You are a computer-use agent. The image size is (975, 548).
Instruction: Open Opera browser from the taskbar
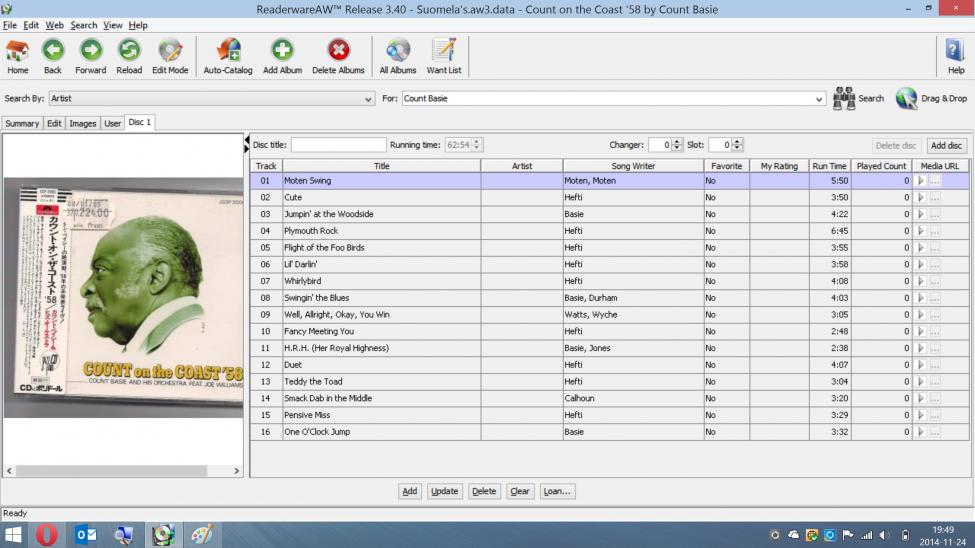pyautogui.click(x=47, y=535)
